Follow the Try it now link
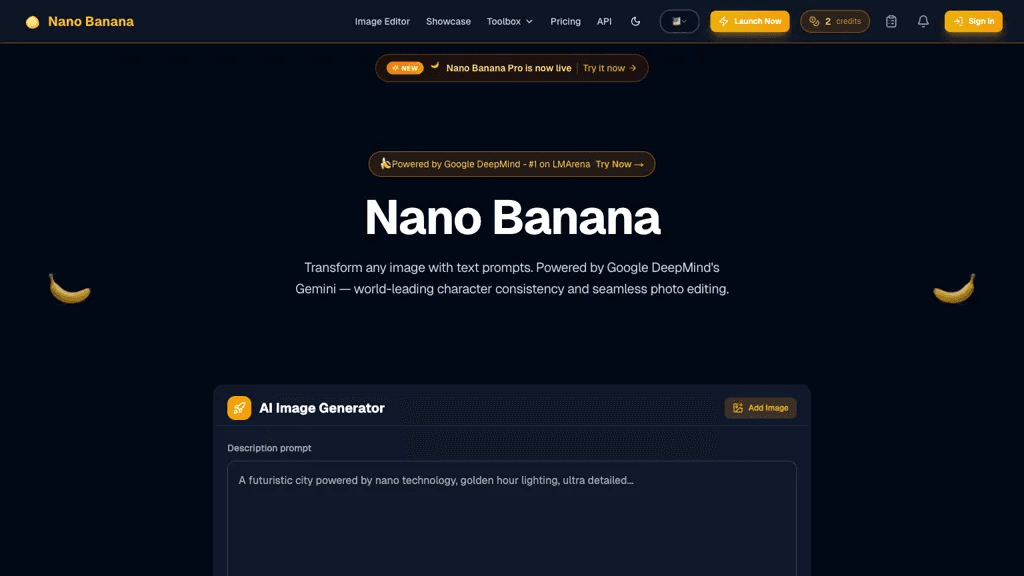The height and width of the screenshot is (576, 1024). tap(609, 68)
